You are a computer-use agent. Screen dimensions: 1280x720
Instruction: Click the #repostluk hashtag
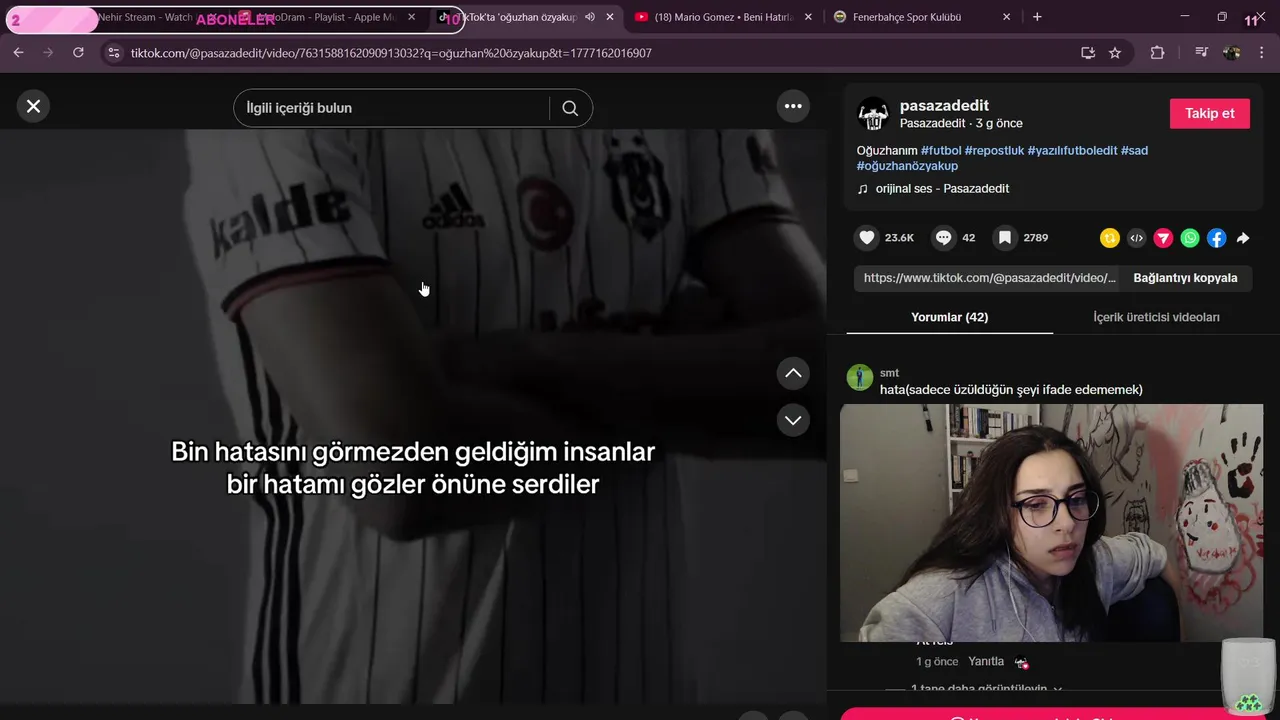[994, 151]
